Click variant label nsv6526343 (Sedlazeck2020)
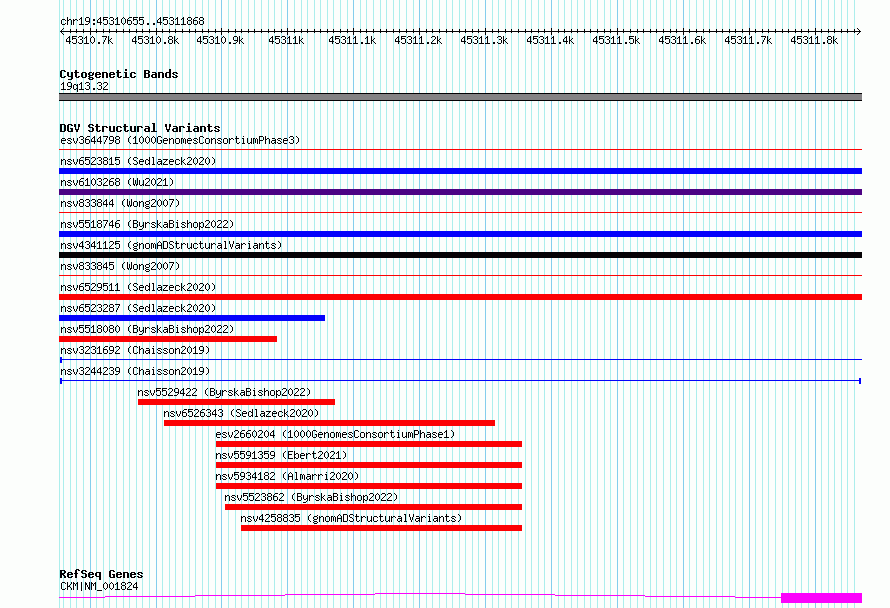The image size is (890, 608). click(241, 413)
